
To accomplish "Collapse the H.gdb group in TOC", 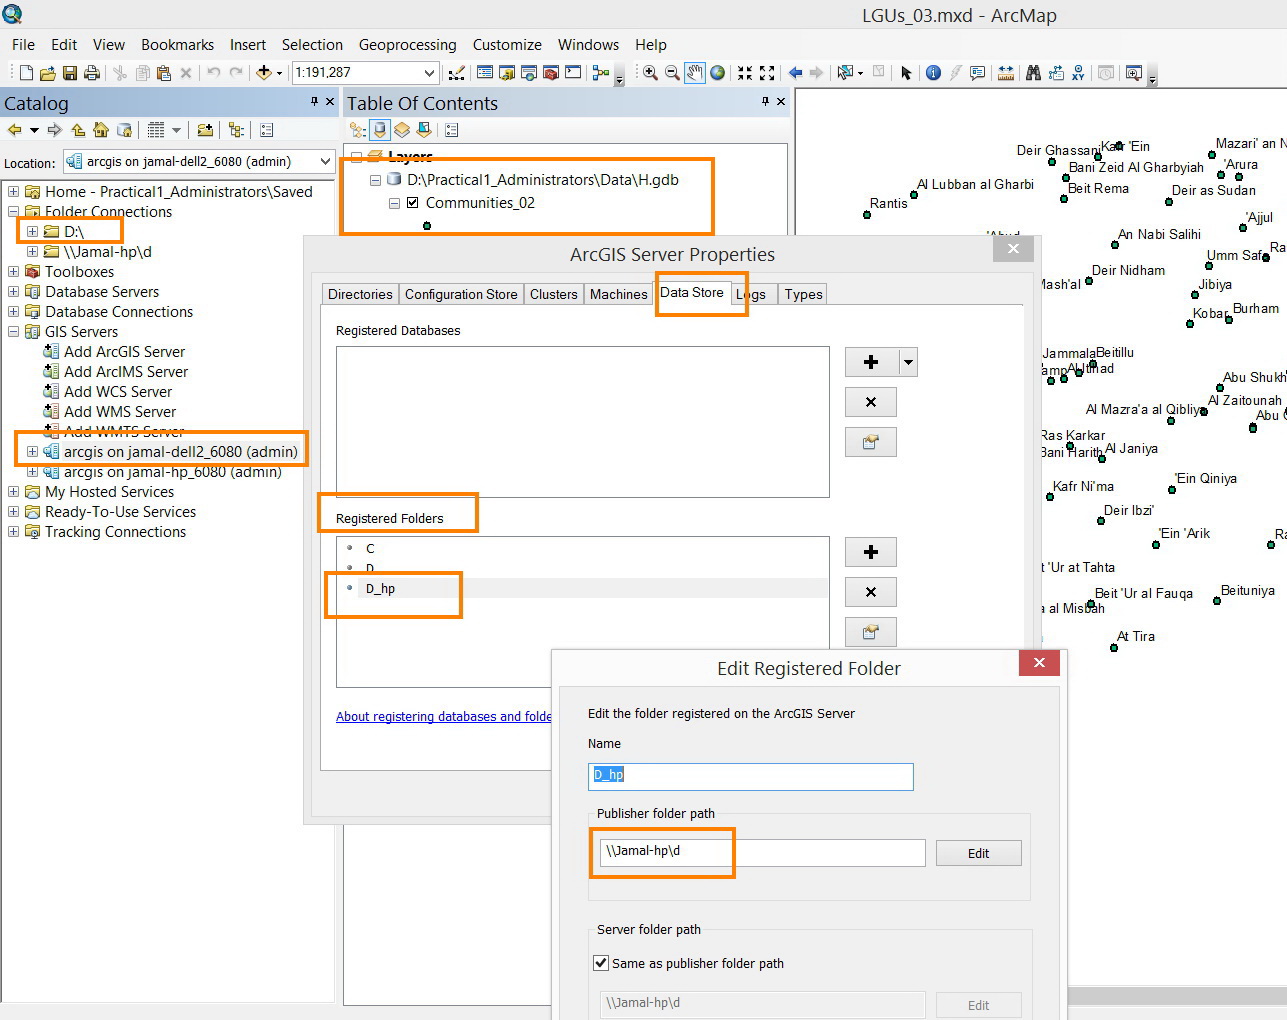I will 375,180.
